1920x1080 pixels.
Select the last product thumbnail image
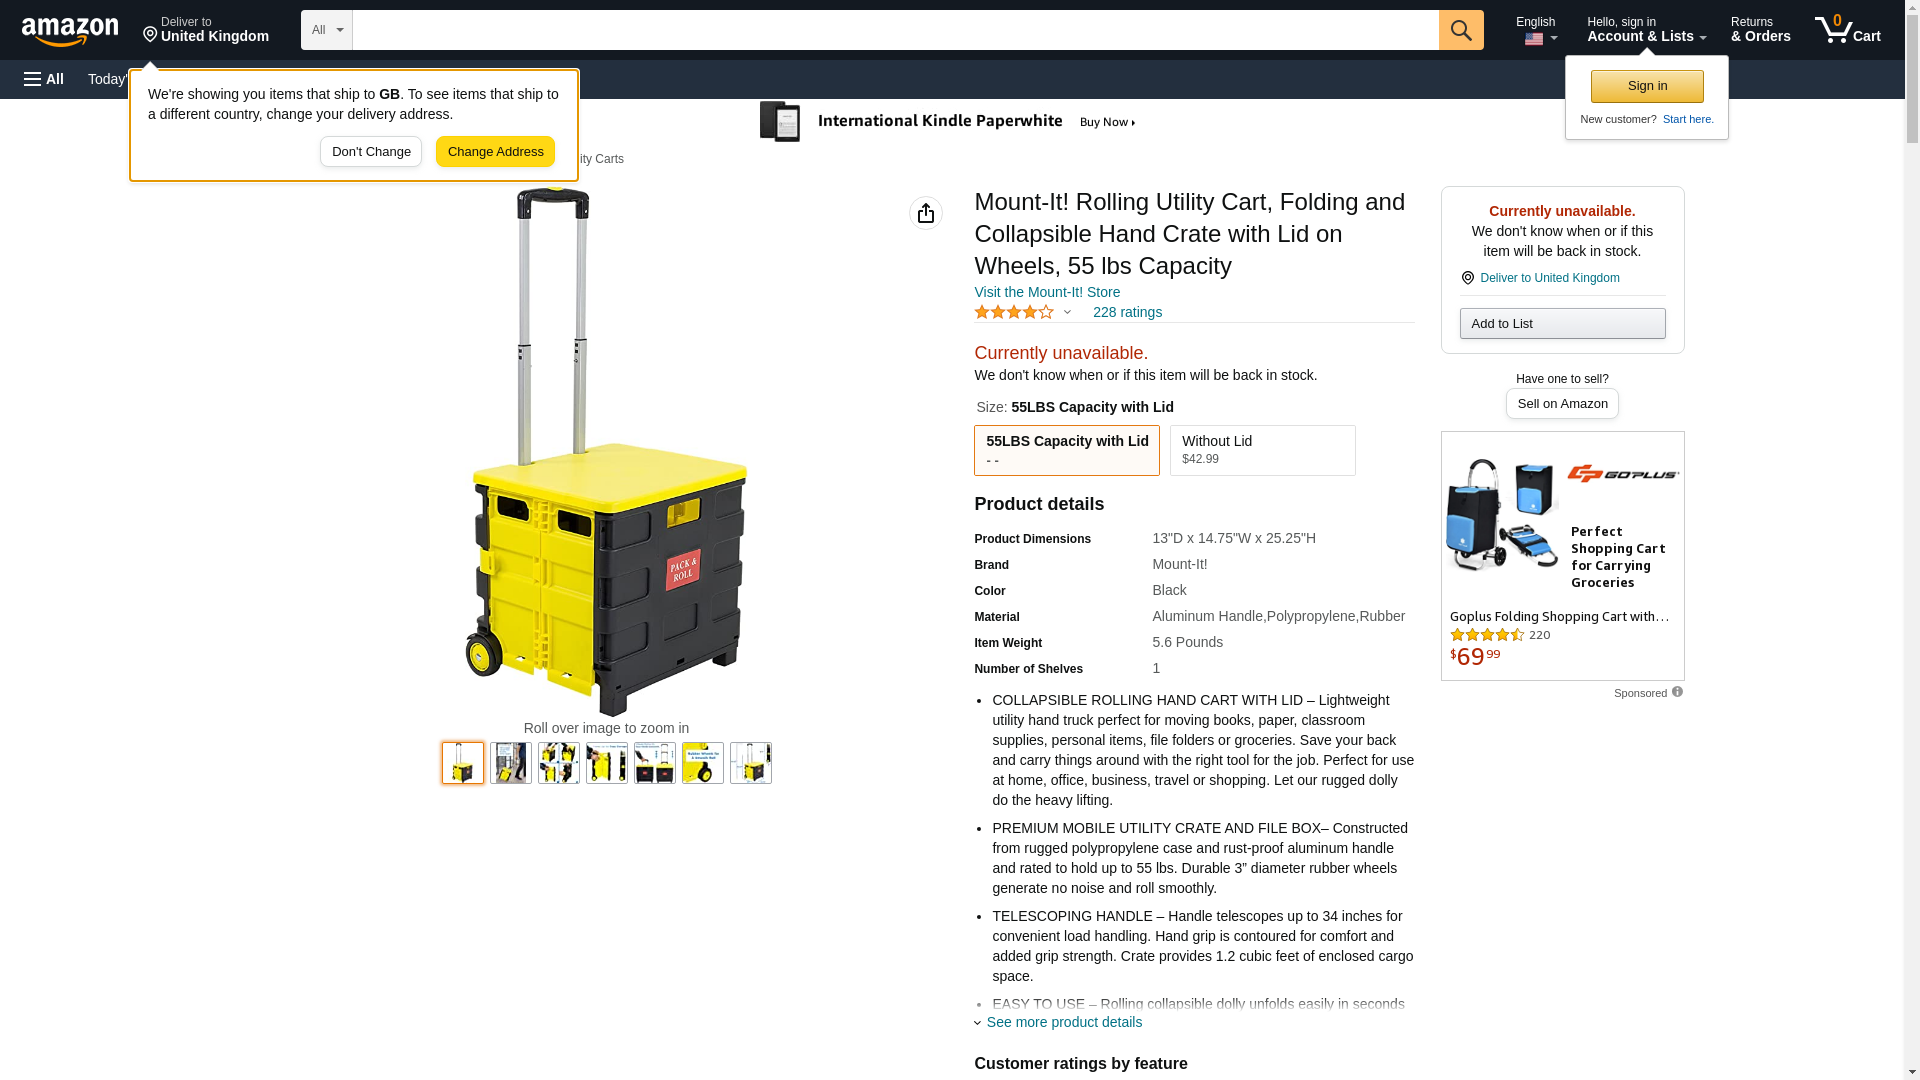(x=751, y=763)
